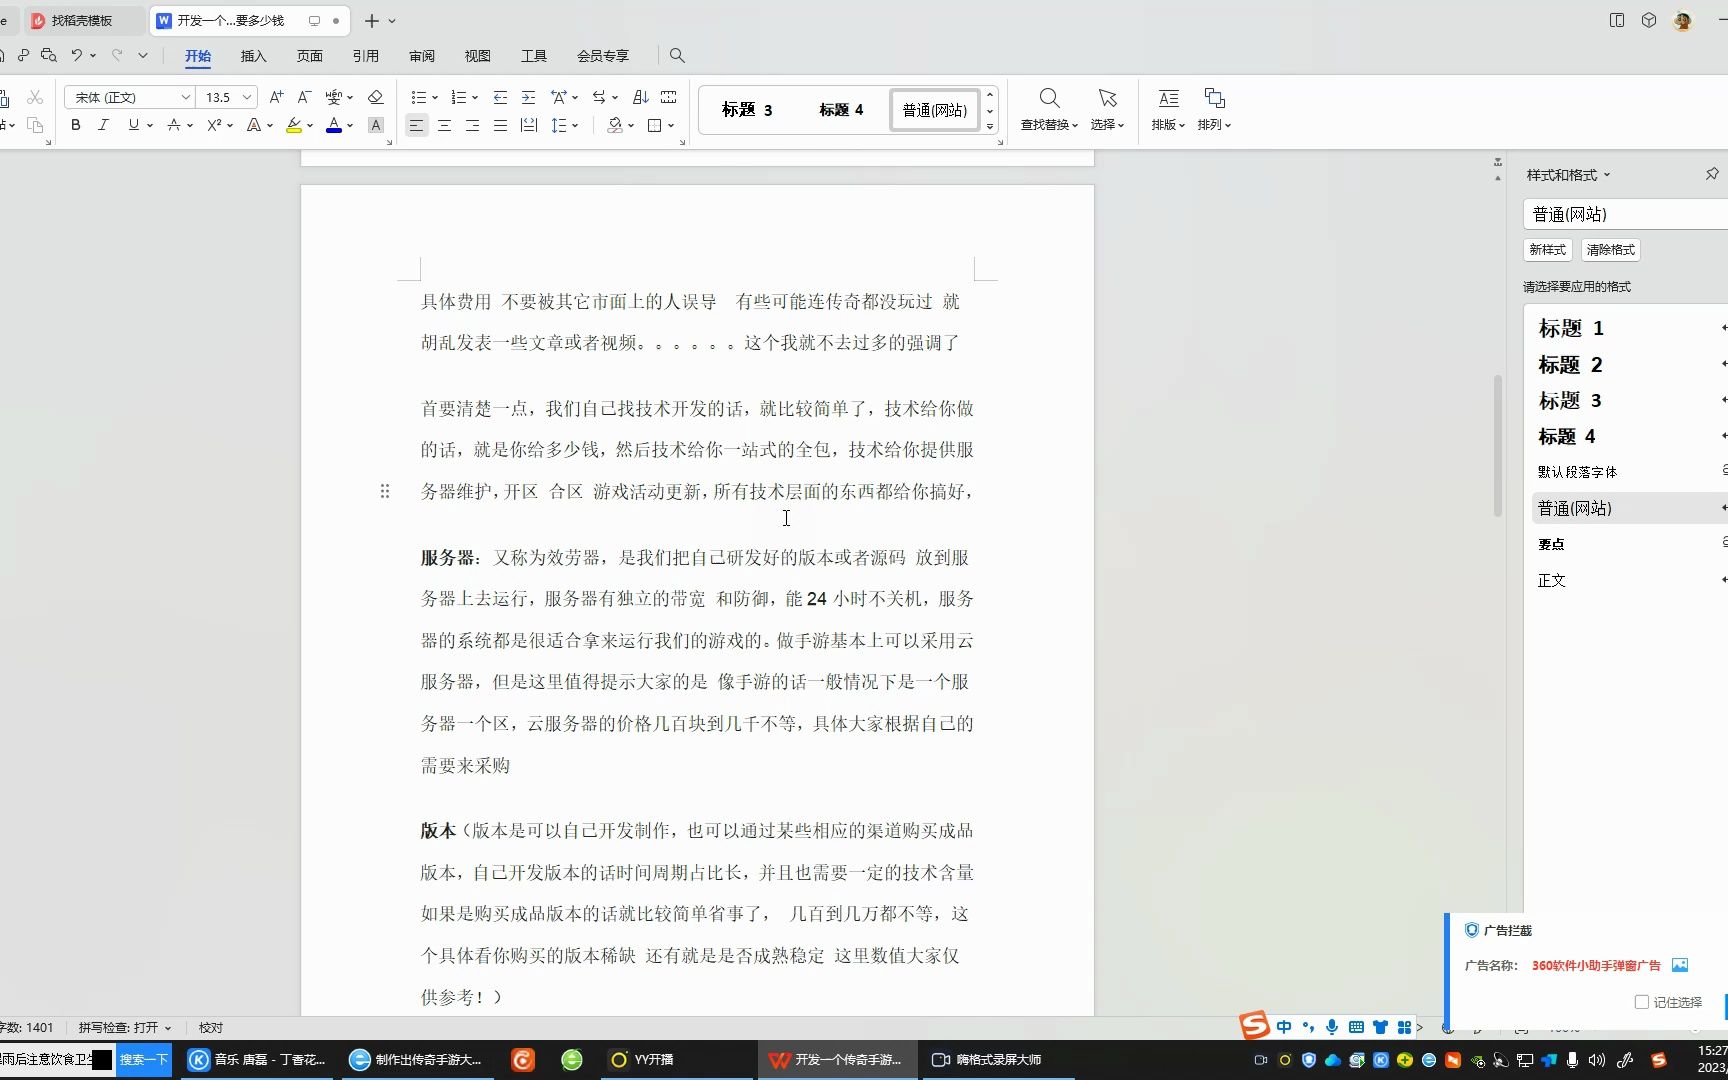
Task: Cut selection with scissors icon
Action: tap(35, 97)
